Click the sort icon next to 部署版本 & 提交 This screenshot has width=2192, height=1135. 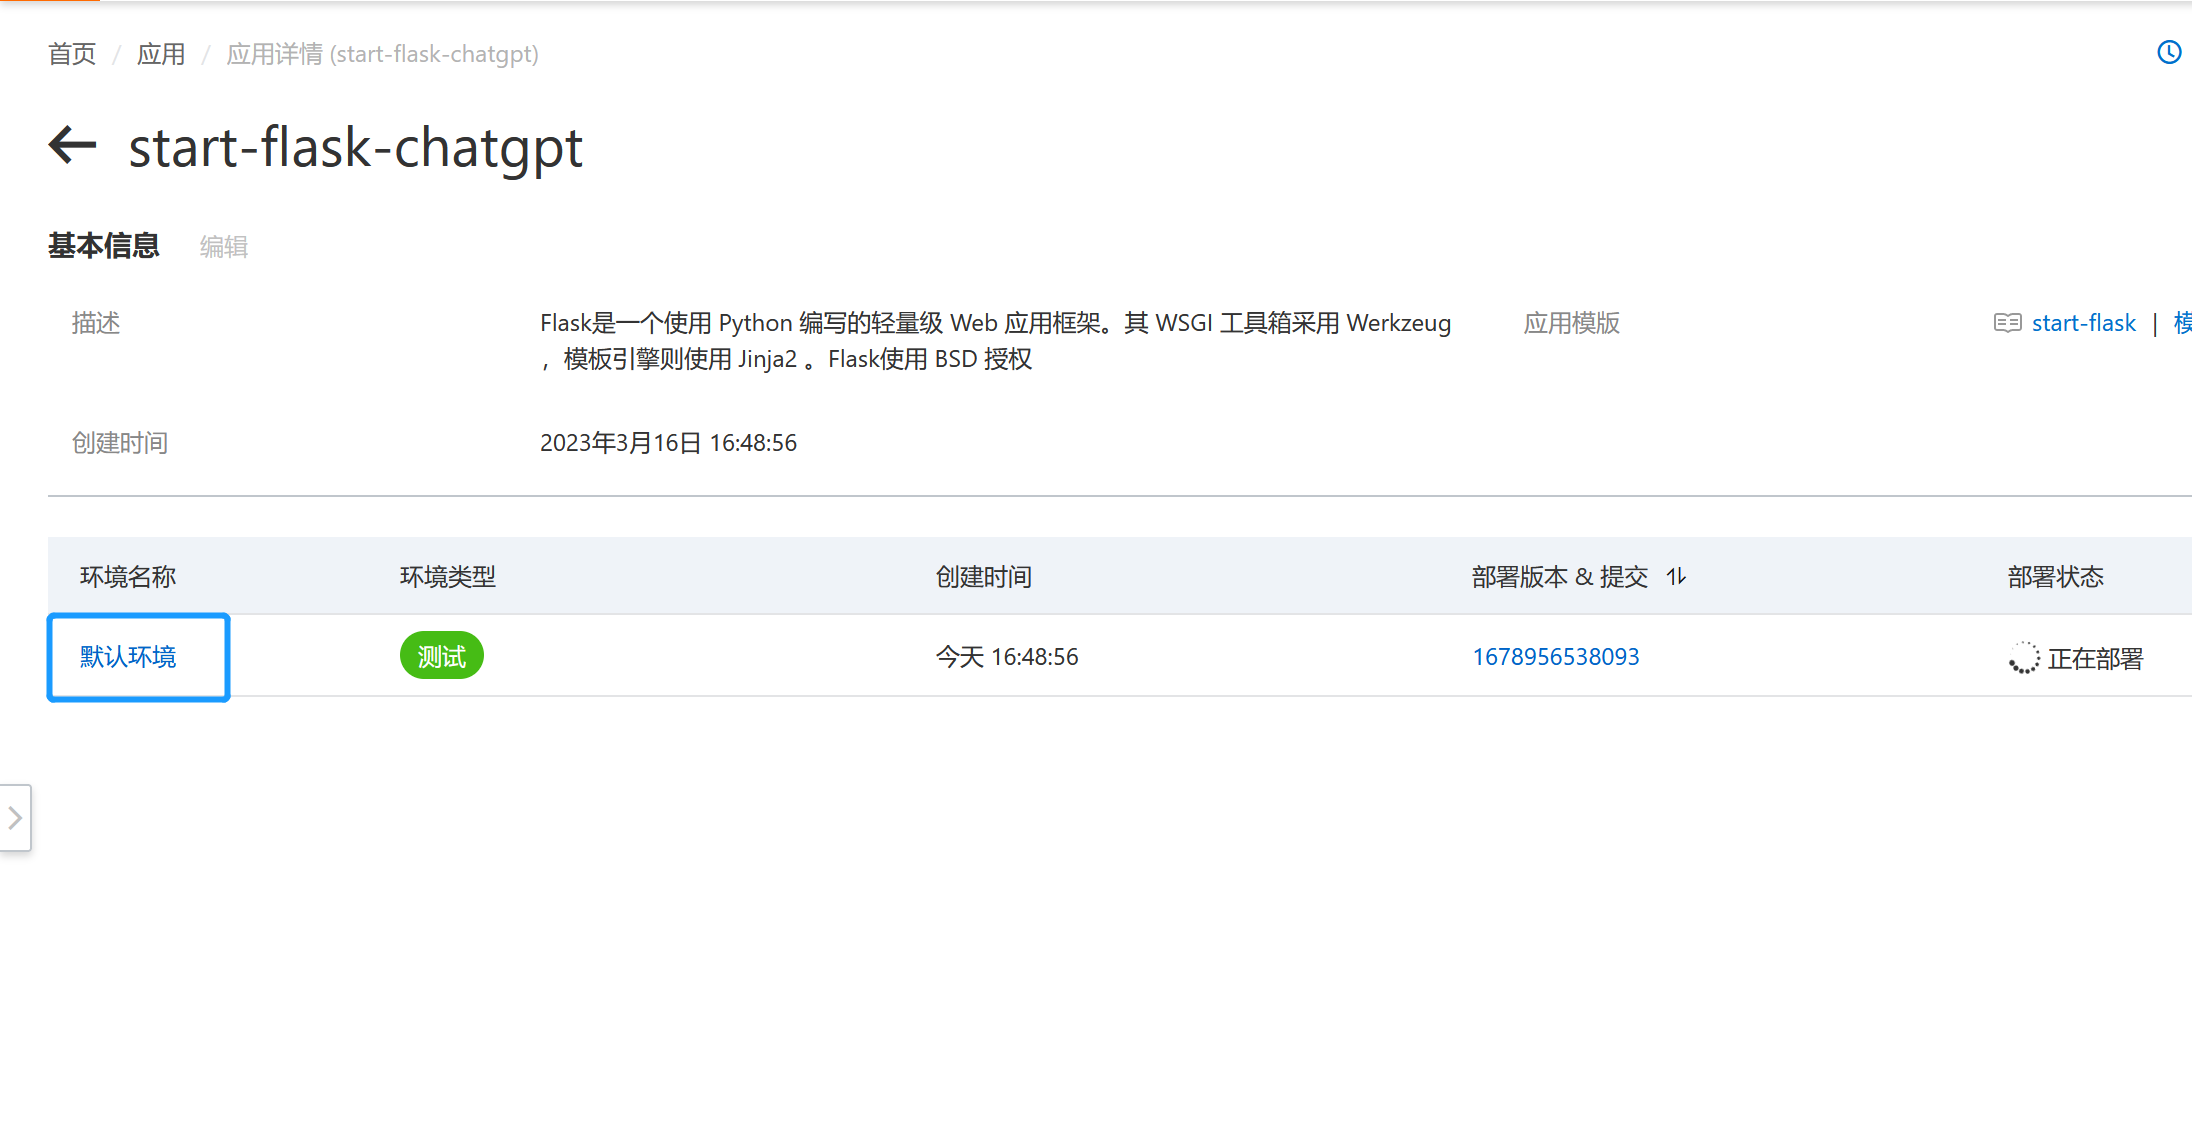pos(1676,577)
